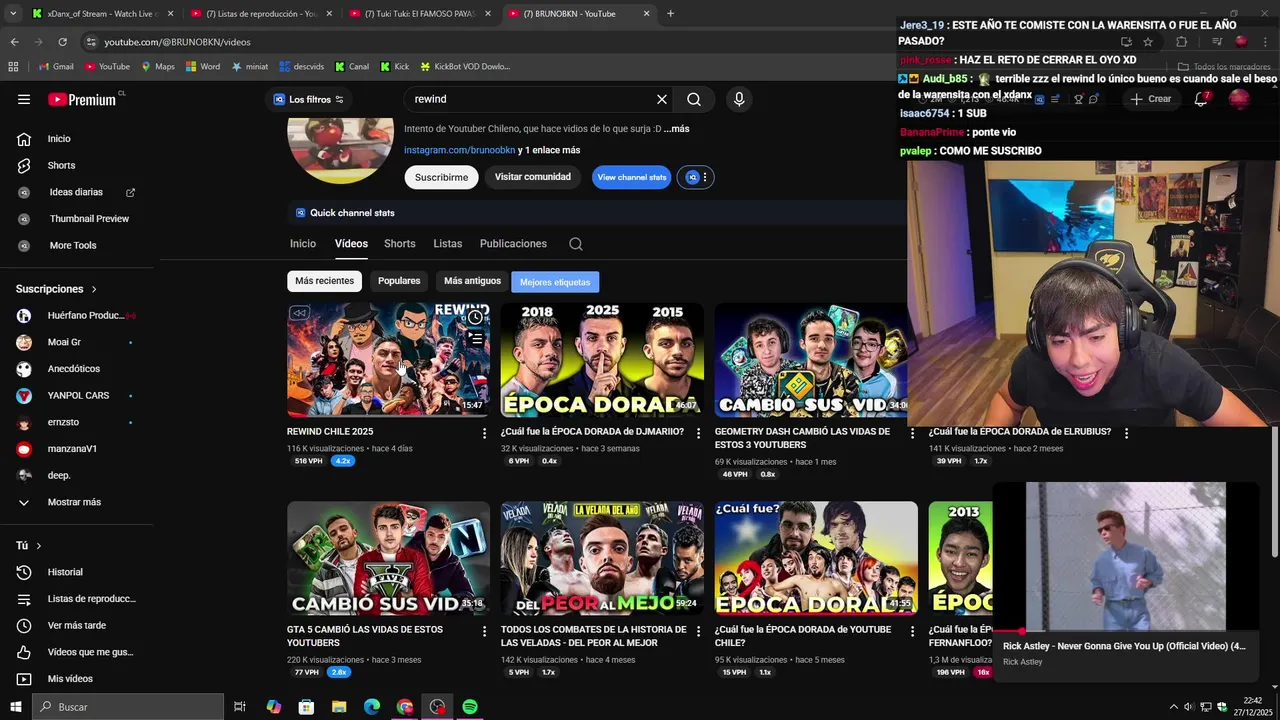Image resolution: width=1280 pixels, height=720 pixels.
Task: Activate voice search microphone
Action: coord(739,99)
